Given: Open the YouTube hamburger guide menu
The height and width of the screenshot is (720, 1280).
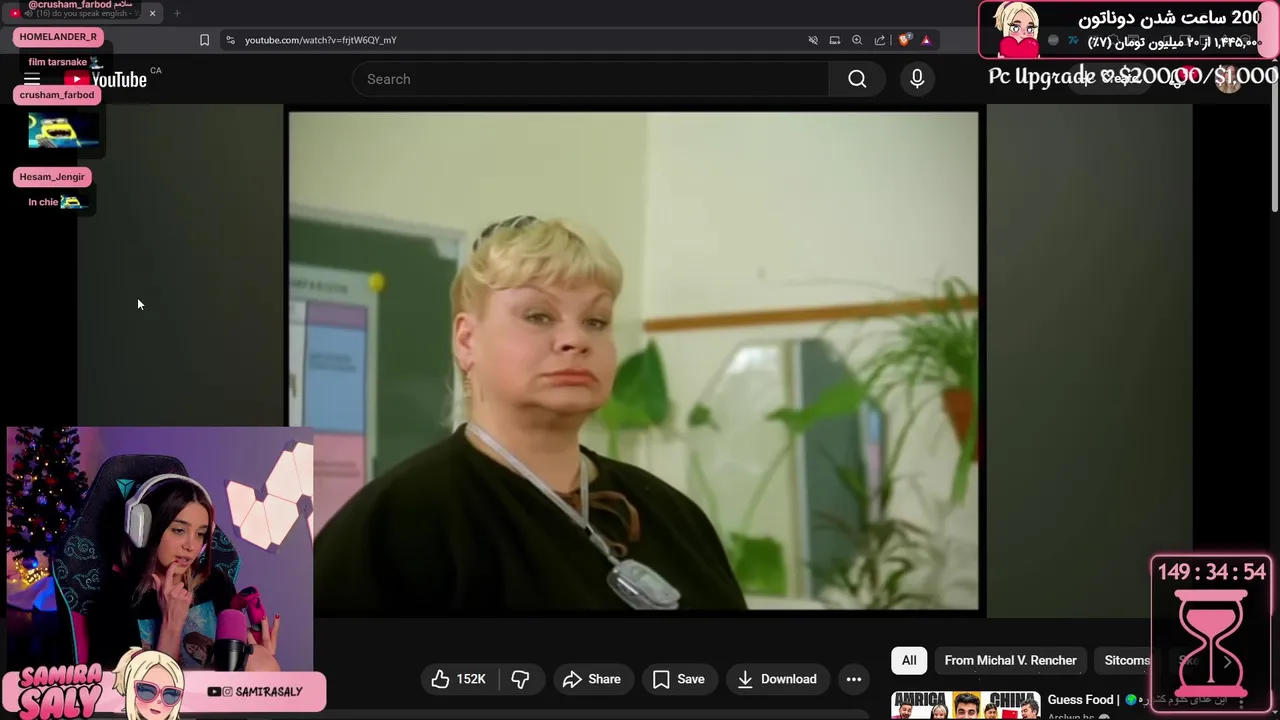Looking at the screenshot, I should (x=32, y=79).
